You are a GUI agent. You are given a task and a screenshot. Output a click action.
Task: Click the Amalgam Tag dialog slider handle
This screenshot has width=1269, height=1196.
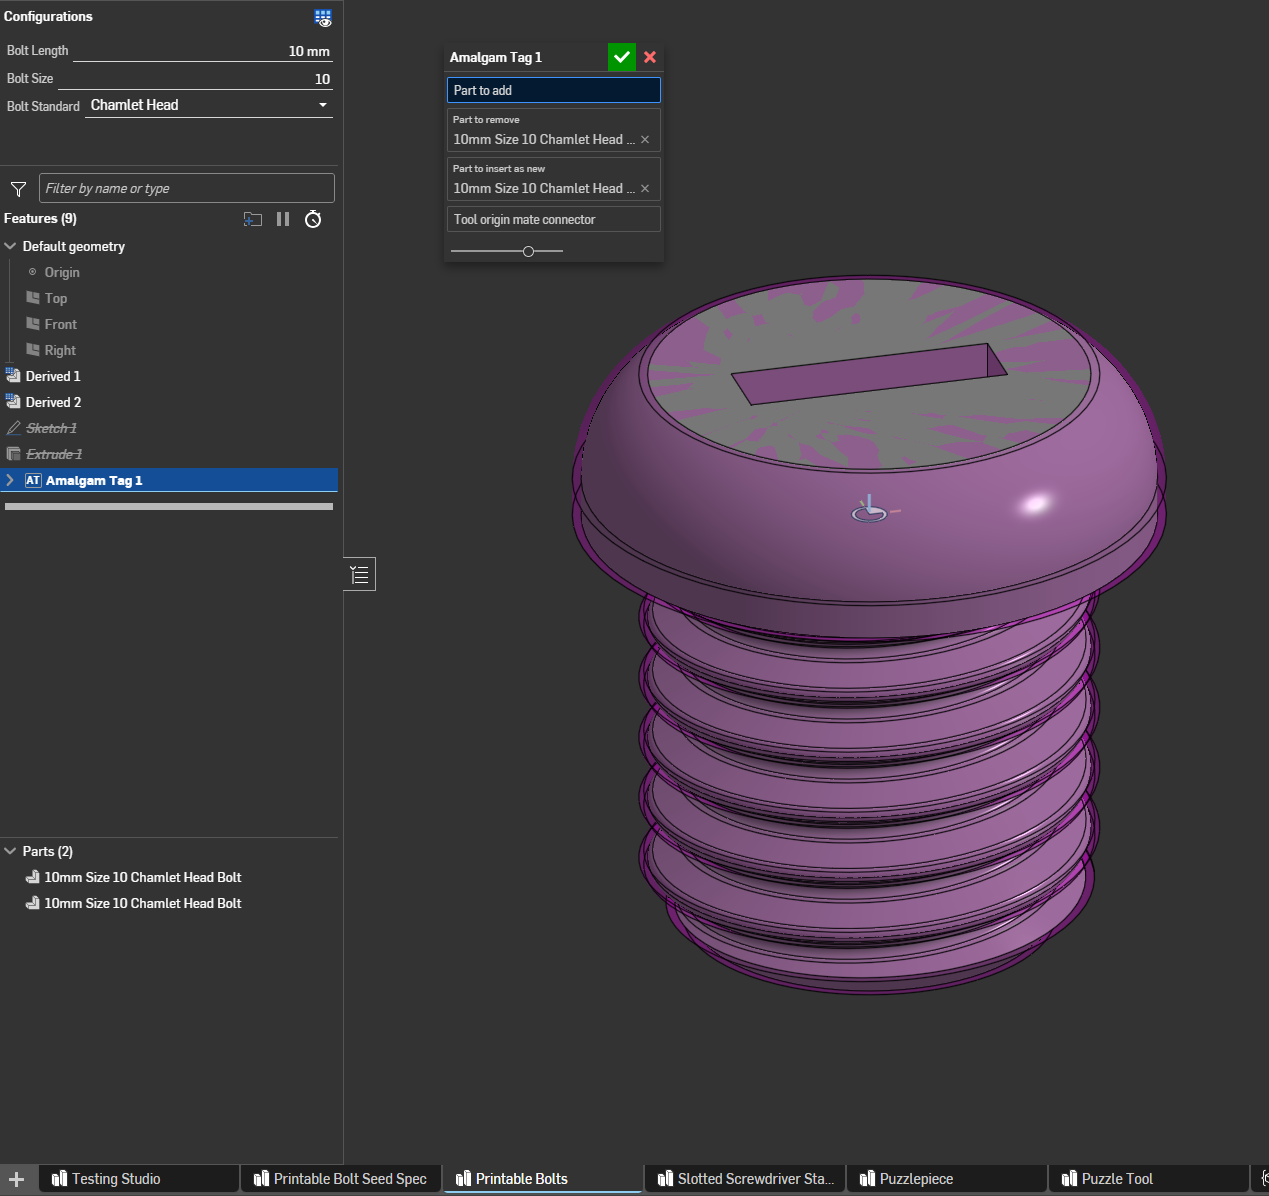click(x=528, y=251)
